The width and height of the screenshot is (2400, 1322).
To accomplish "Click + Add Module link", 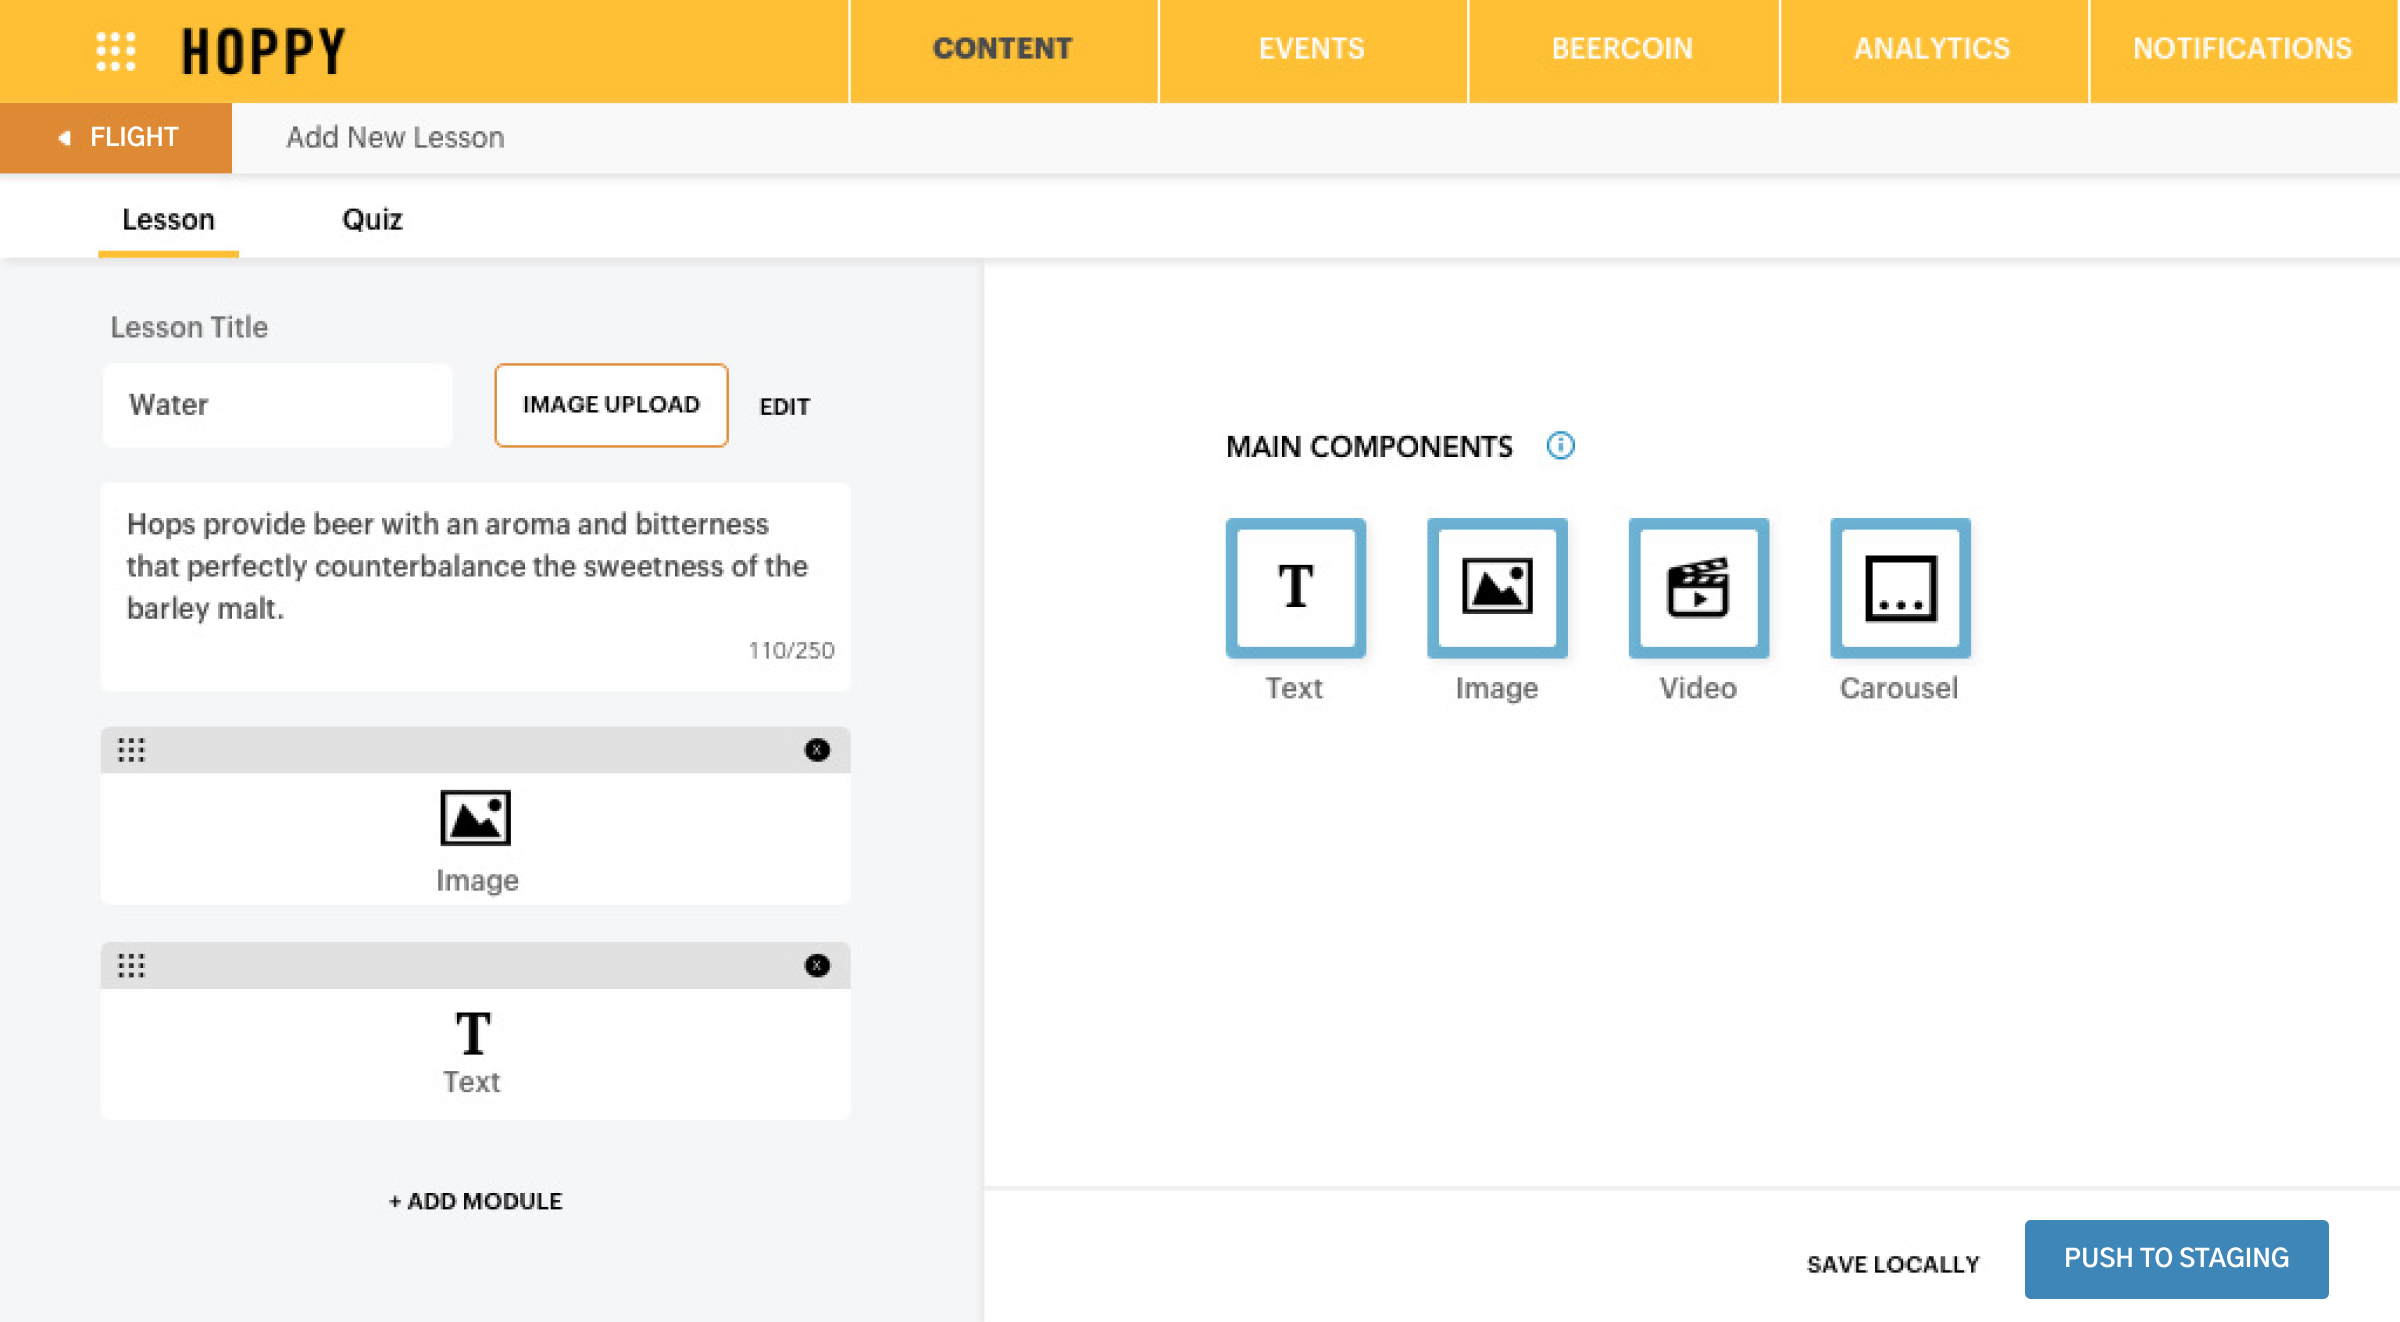I will click(x=476, y=1201).
